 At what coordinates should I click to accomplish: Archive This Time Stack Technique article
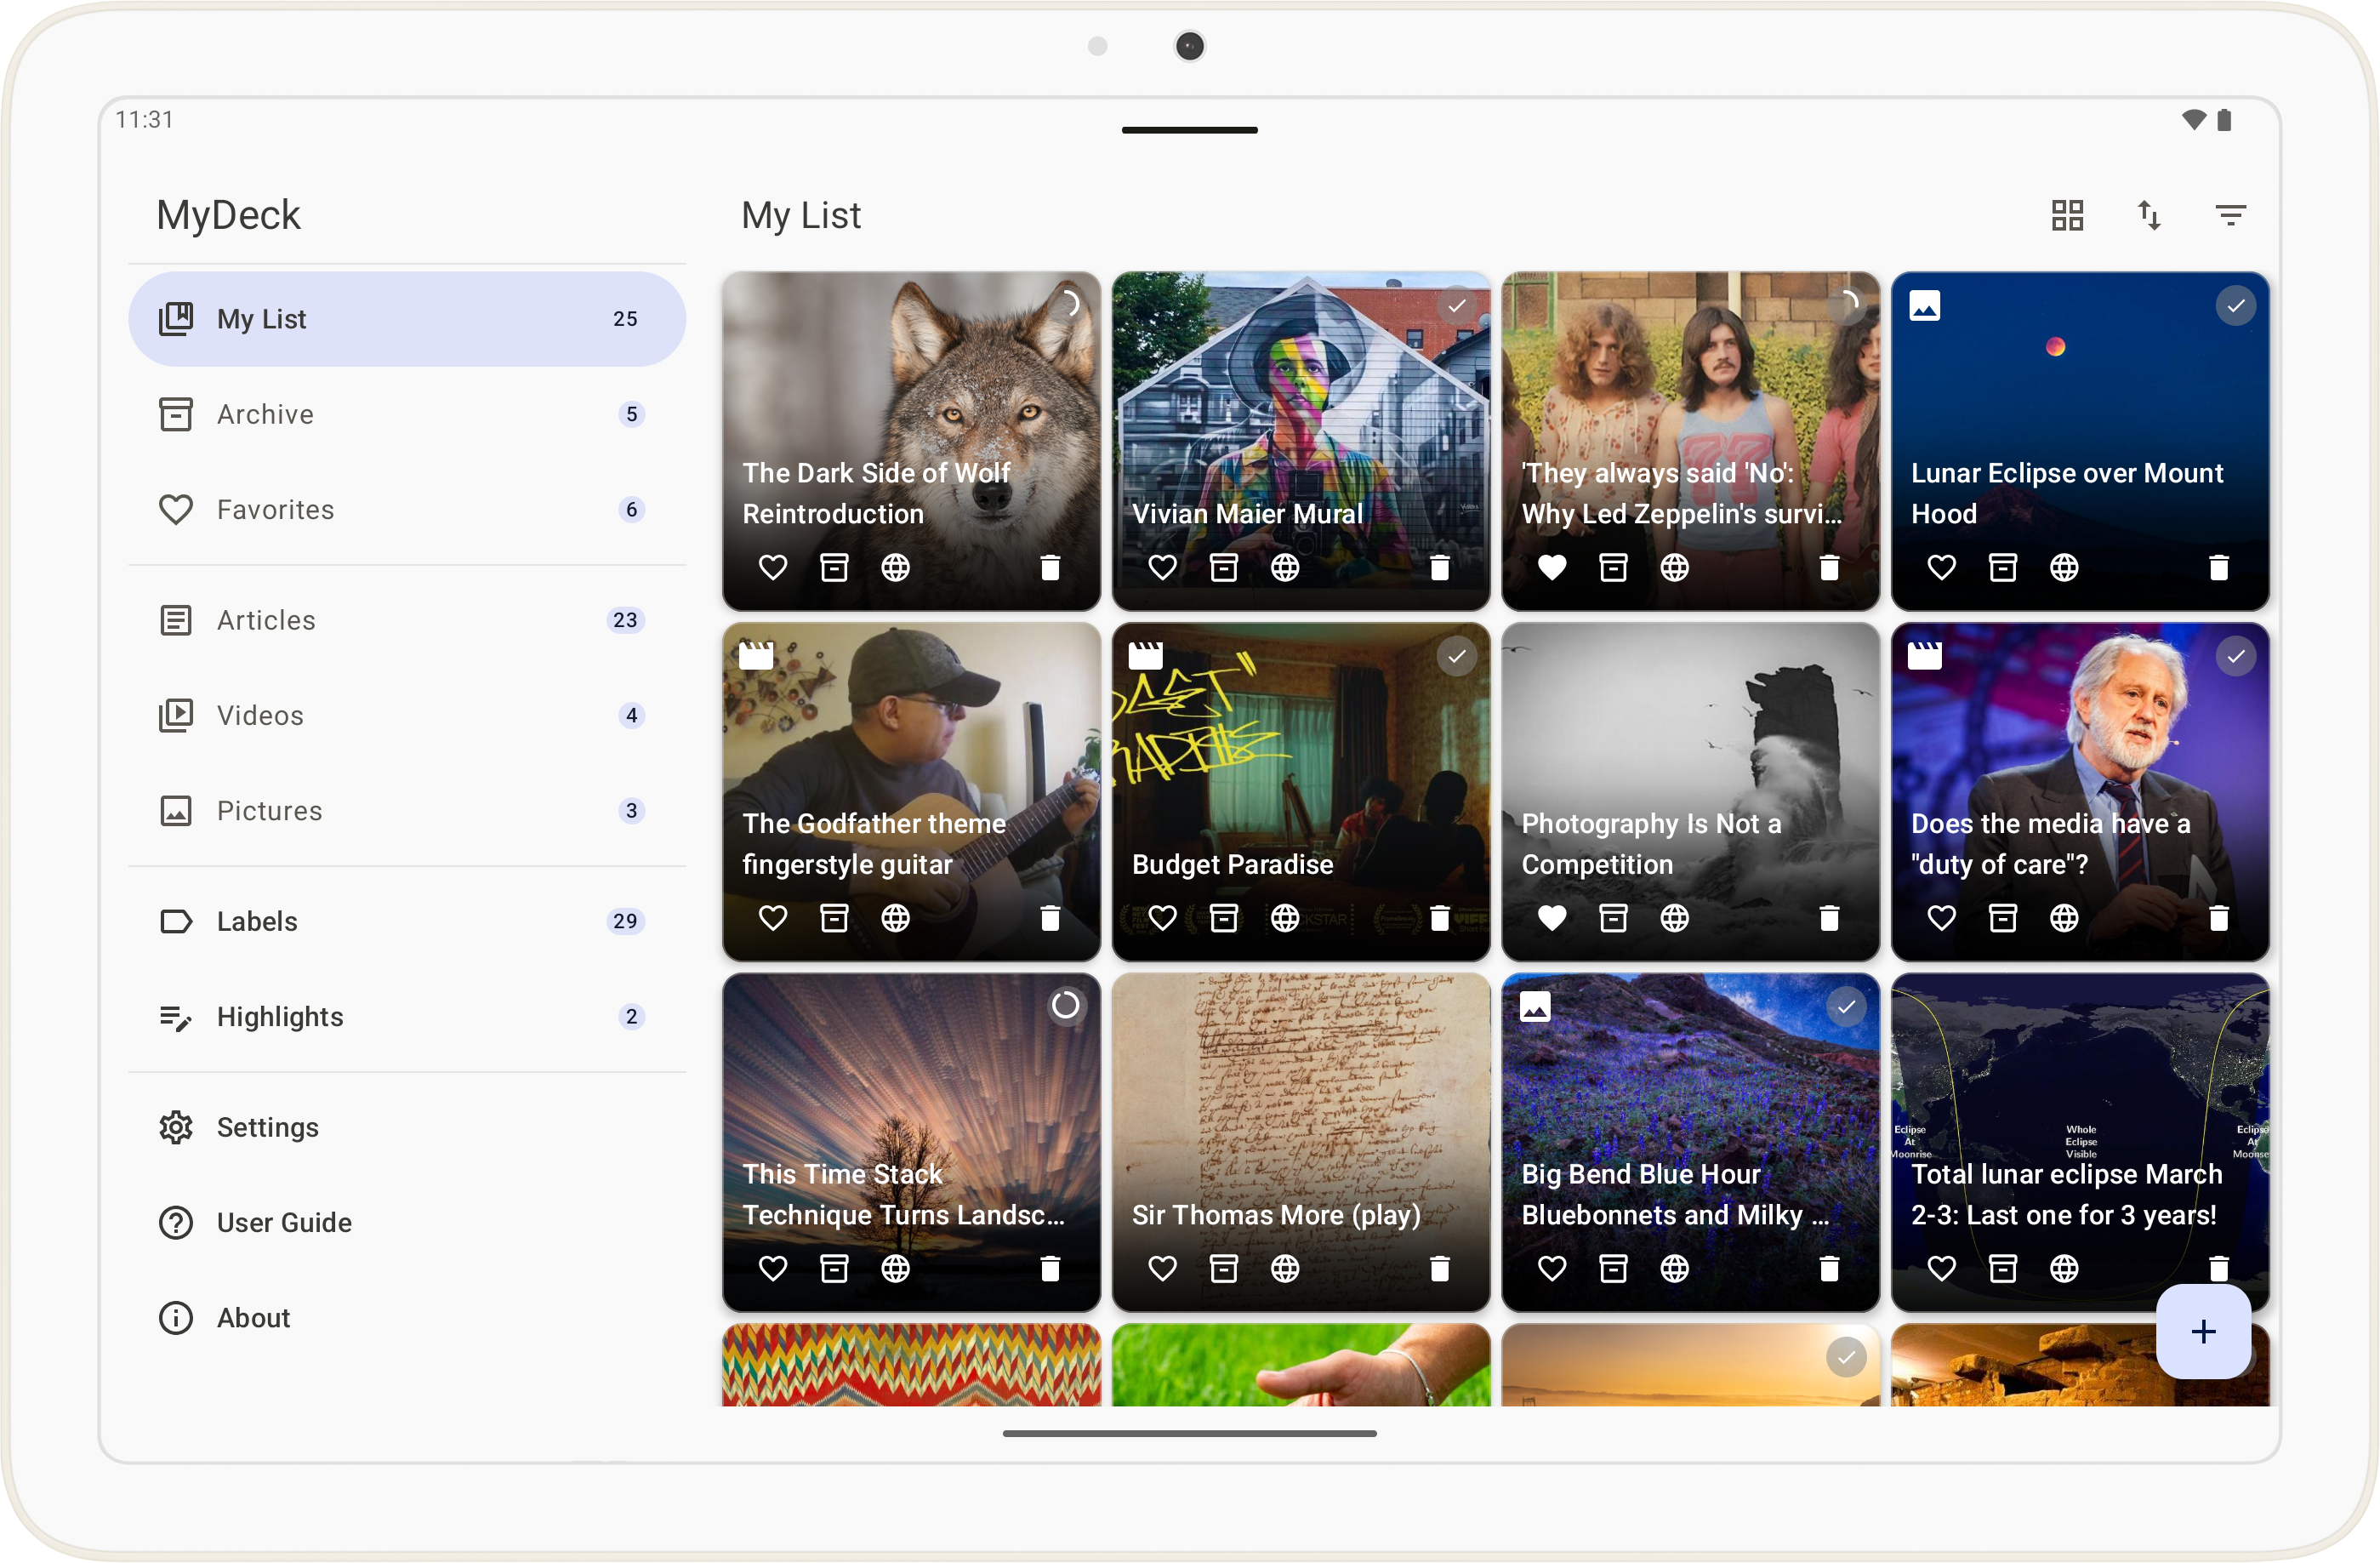coord(834,1268)
